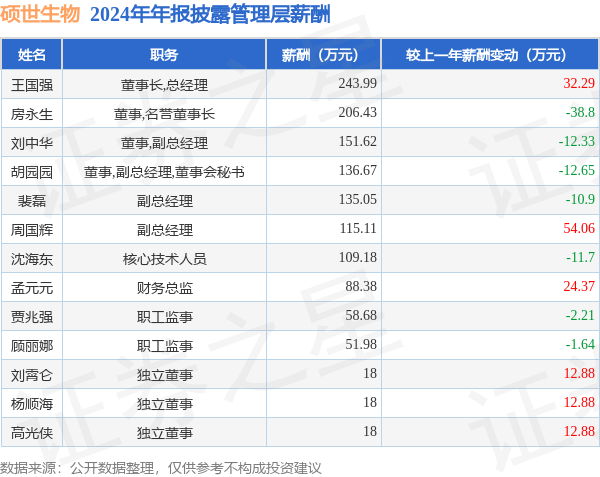The image size is (600, 477).
Task: Select the name cell 贾兆强
Action: click(32, 317)
